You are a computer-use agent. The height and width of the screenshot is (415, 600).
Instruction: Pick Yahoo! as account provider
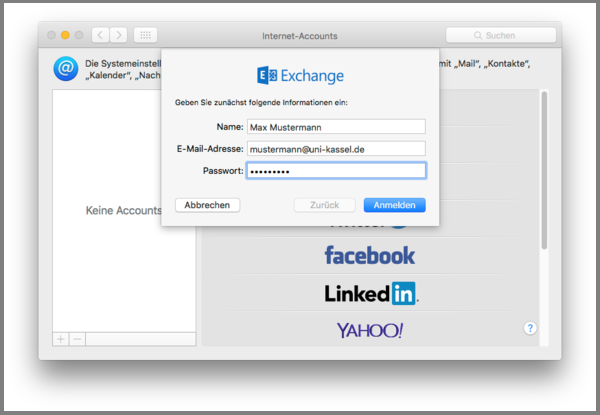369,329
